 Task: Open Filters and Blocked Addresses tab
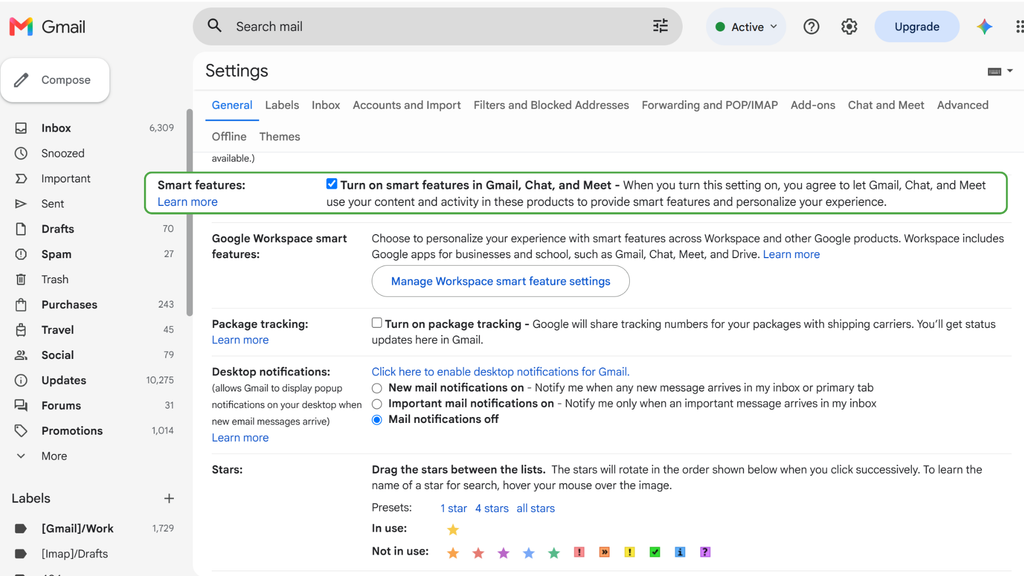551,105
